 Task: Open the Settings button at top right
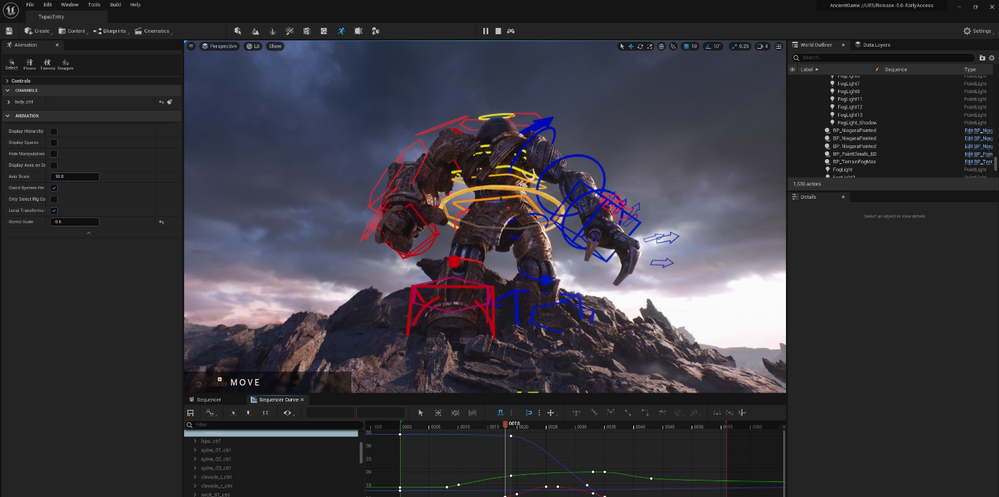tap(977, 31)
